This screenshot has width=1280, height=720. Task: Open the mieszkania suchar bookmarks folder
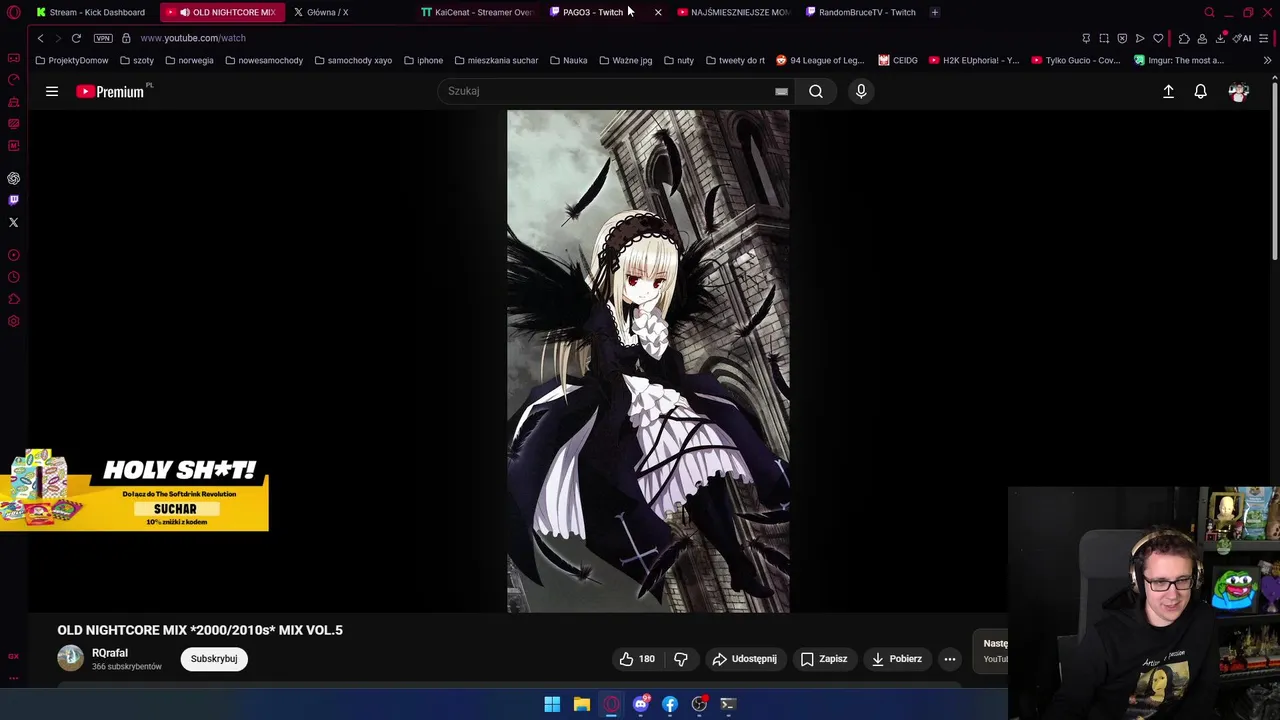coord(496,60)
